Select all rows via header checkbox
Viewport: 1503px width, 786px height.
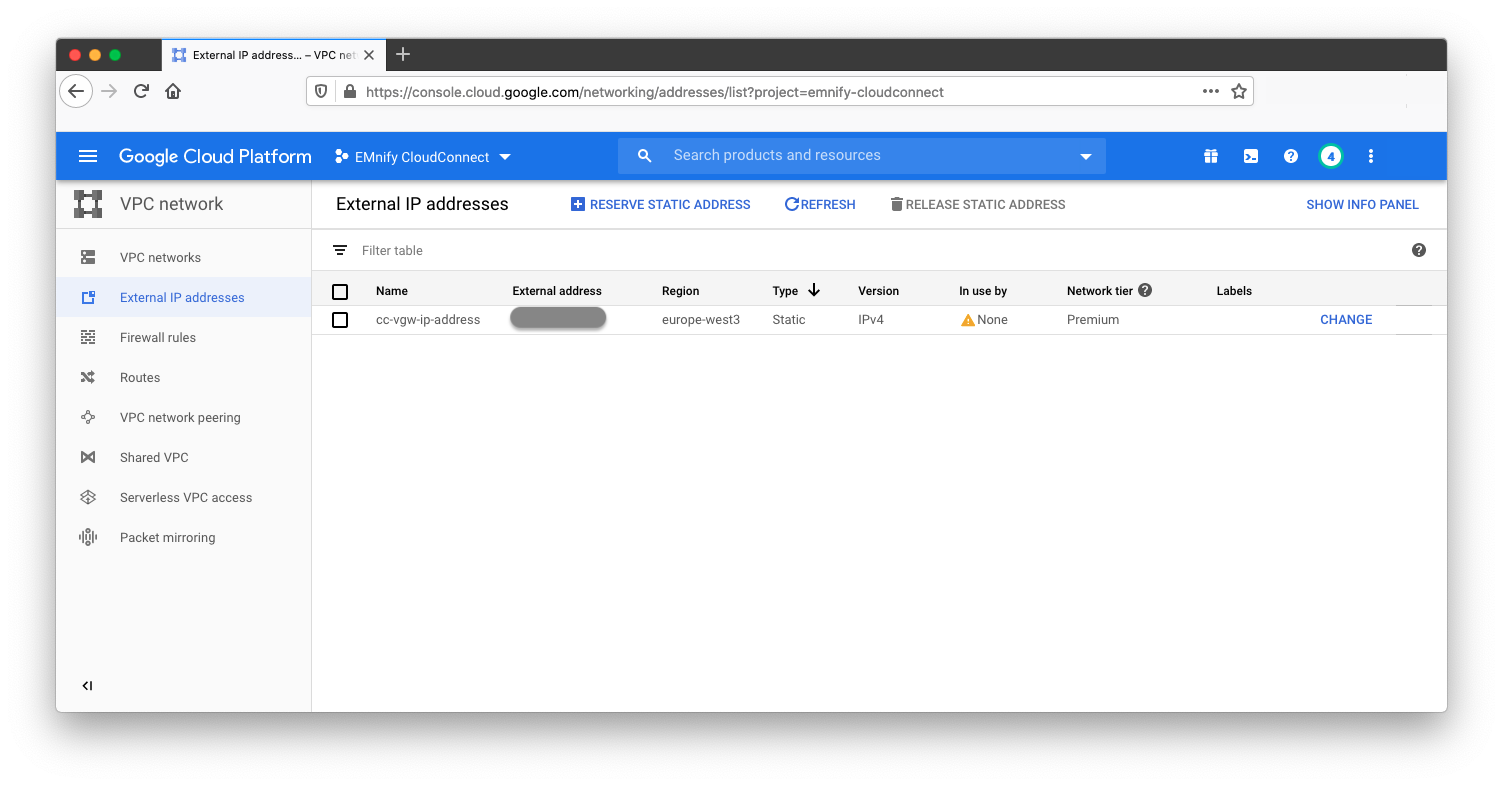click(x=340, y=291)
